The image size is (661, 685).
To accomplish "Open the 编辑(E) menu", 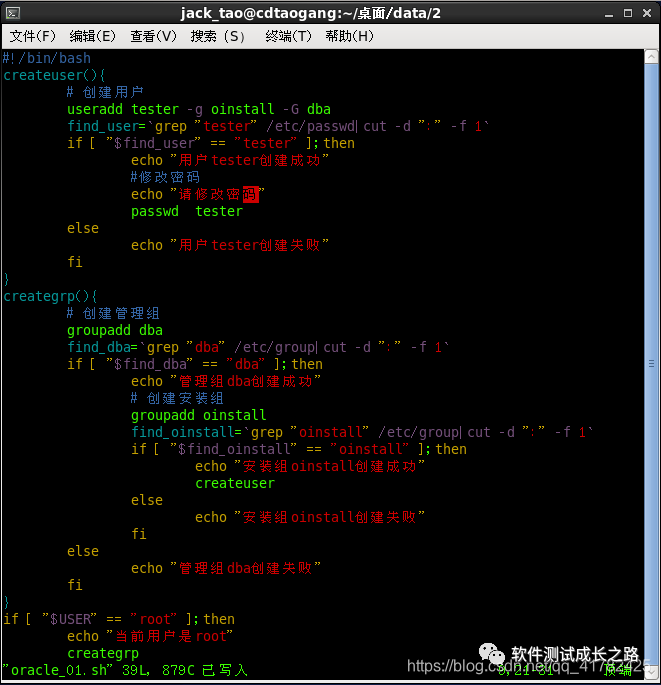I will [x=93, y=36].
